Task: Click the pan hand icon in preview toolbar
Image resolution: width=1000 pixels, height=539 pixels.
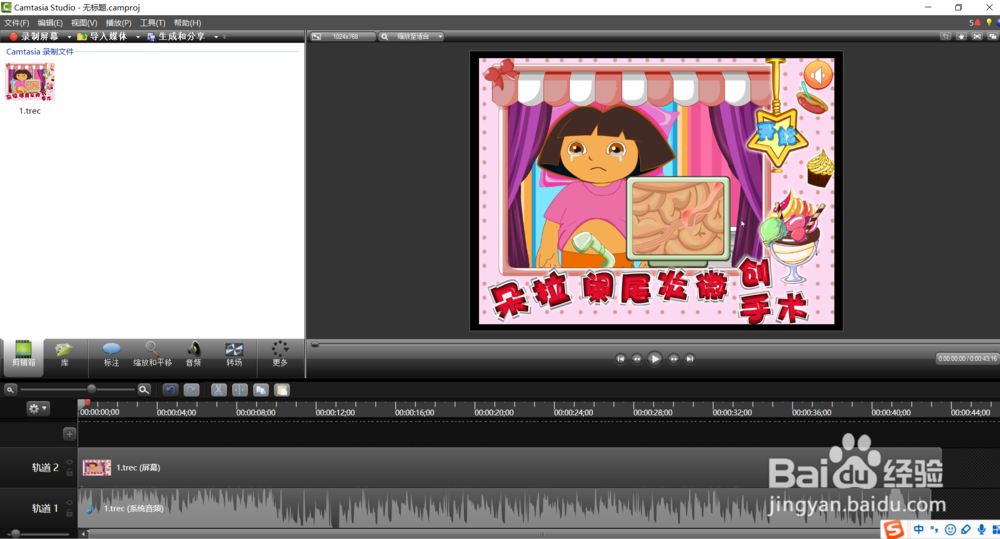Action: [961, 36]
